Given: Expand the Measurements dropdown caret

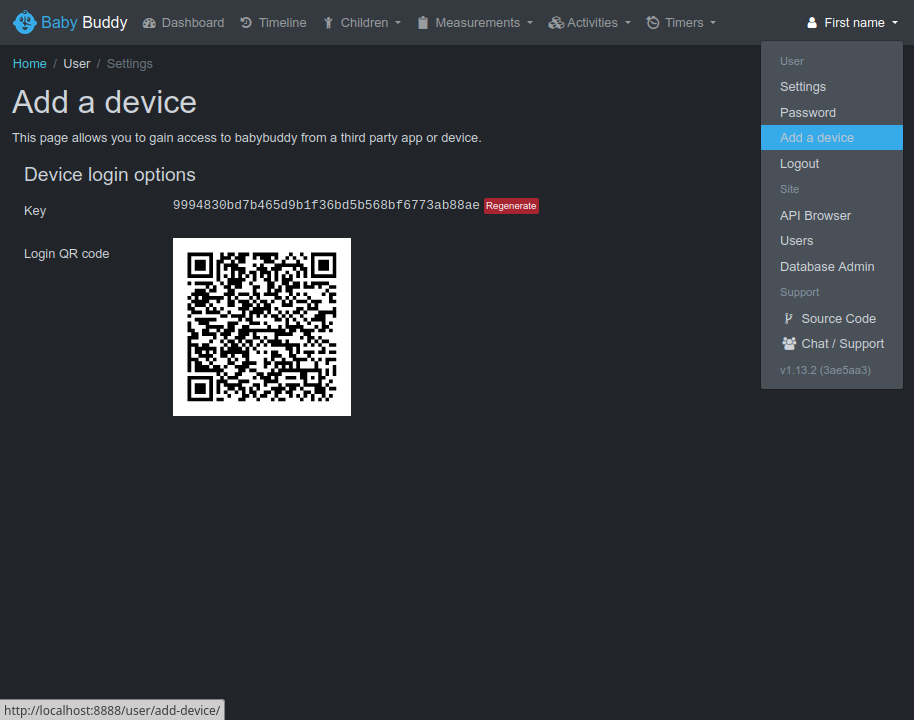Looking at the screenshot, I should [530, 23].
